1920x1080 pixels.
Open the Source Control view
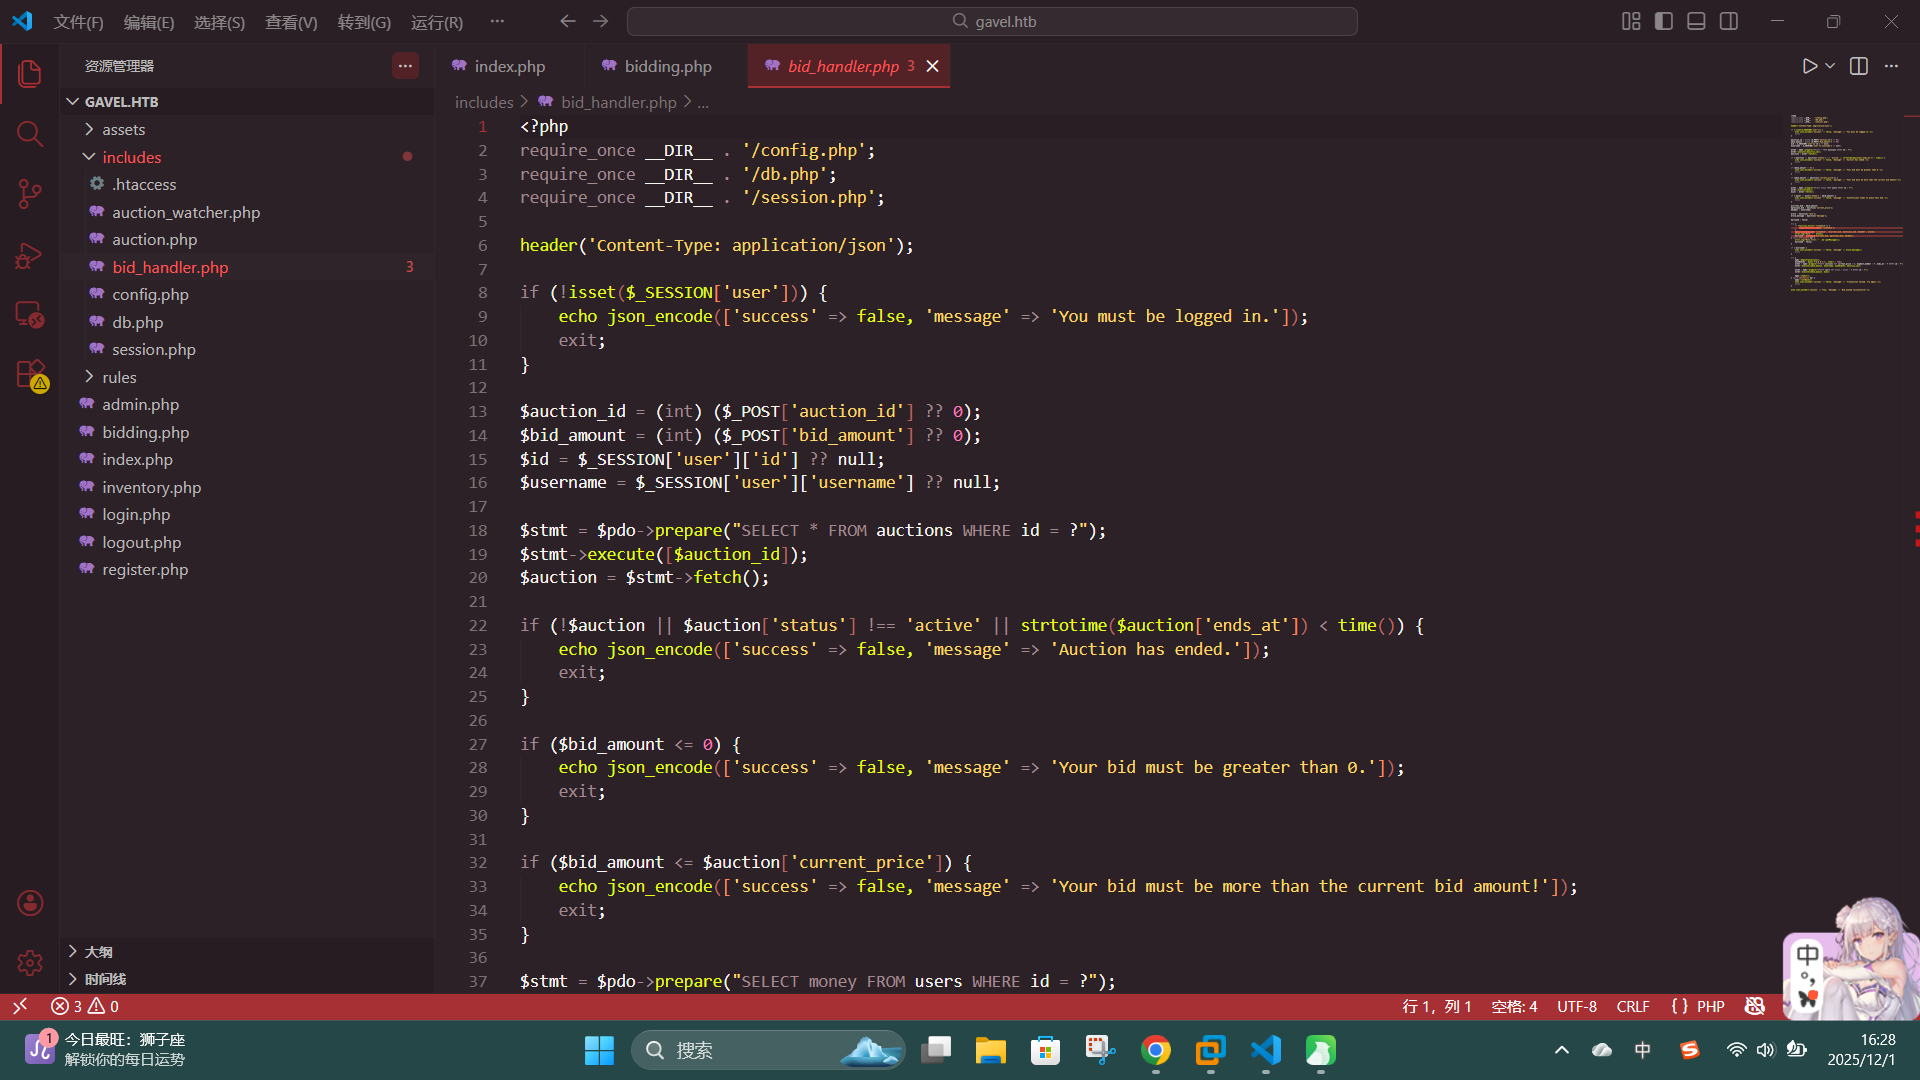click(x=30, y=194)
